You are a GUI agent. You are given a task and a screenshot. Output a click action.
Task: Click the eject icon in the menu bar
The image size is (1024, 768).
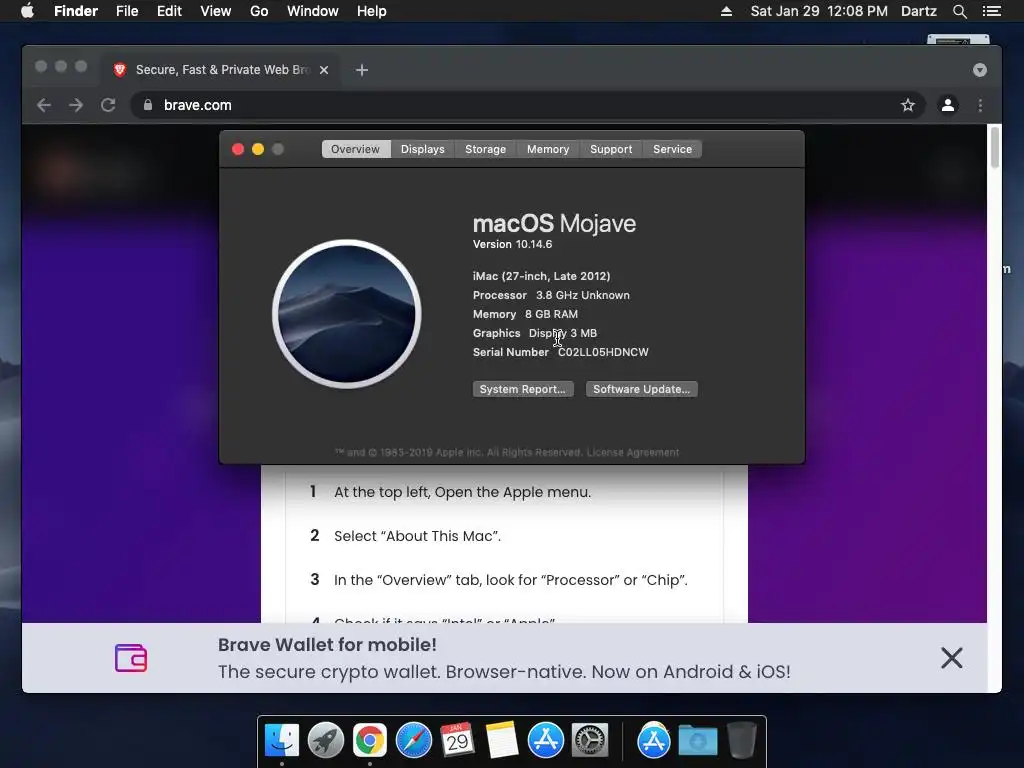[x=726, y=11]
